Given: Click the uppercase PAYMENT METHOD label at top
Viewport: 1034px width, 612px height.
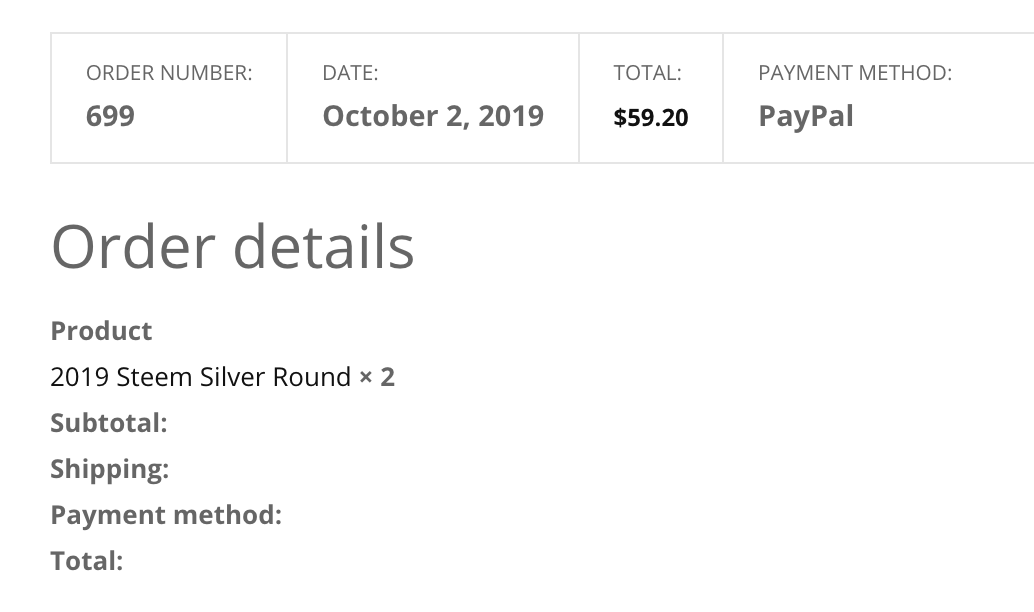Looking at the screenshot, I should (855, 73).
